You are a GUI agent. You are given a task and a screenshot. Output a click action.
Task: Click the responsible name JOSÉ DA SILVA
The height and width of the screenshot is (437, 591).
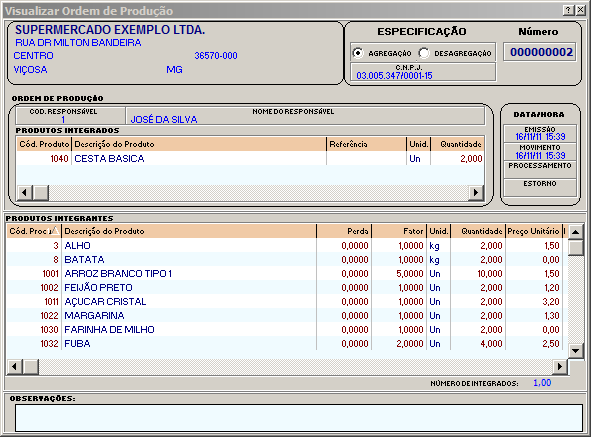(x=164, y=120)
